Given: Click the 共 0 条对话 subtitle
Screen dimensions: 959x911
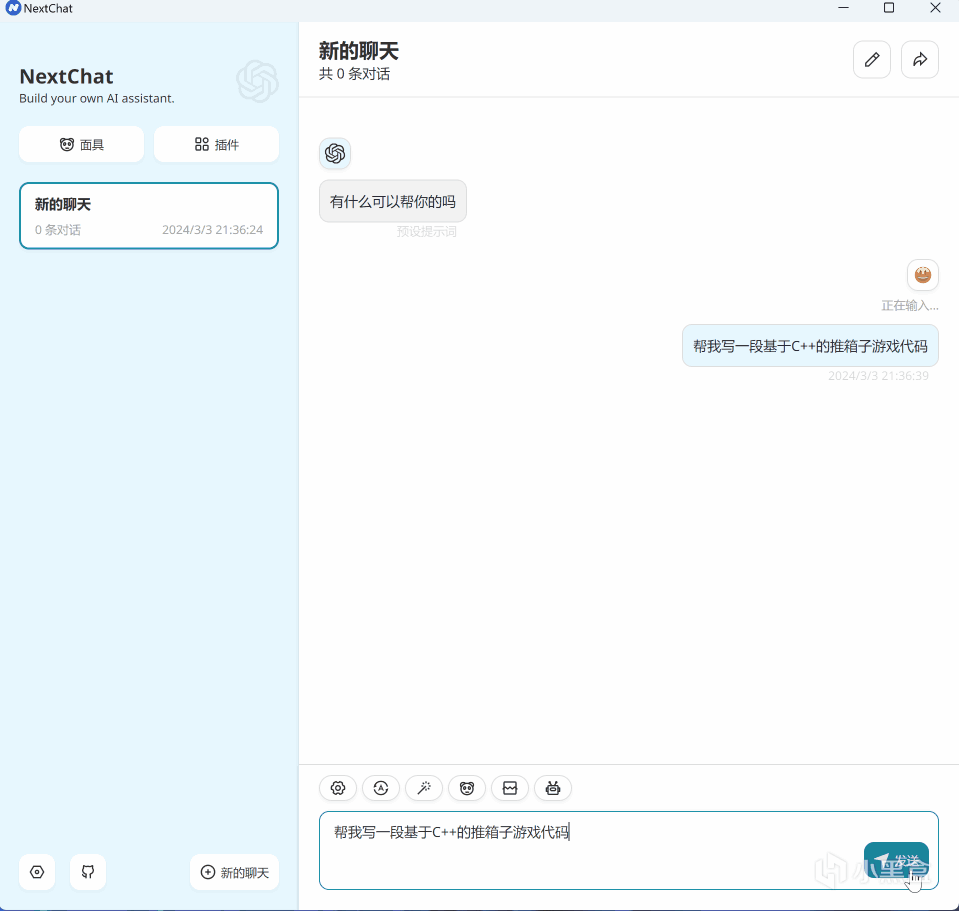Looking at the screenshot, I should 354,74.
